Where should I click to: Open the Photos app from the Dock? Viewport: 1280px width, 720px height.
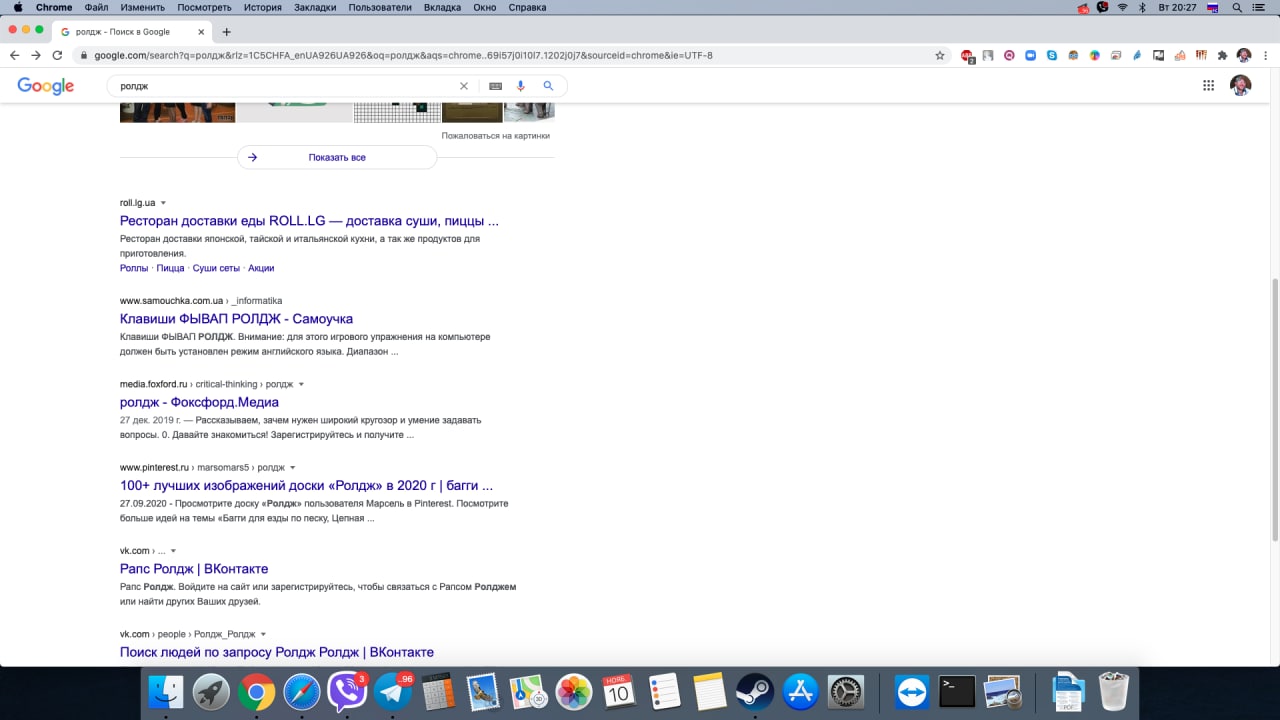574,692
